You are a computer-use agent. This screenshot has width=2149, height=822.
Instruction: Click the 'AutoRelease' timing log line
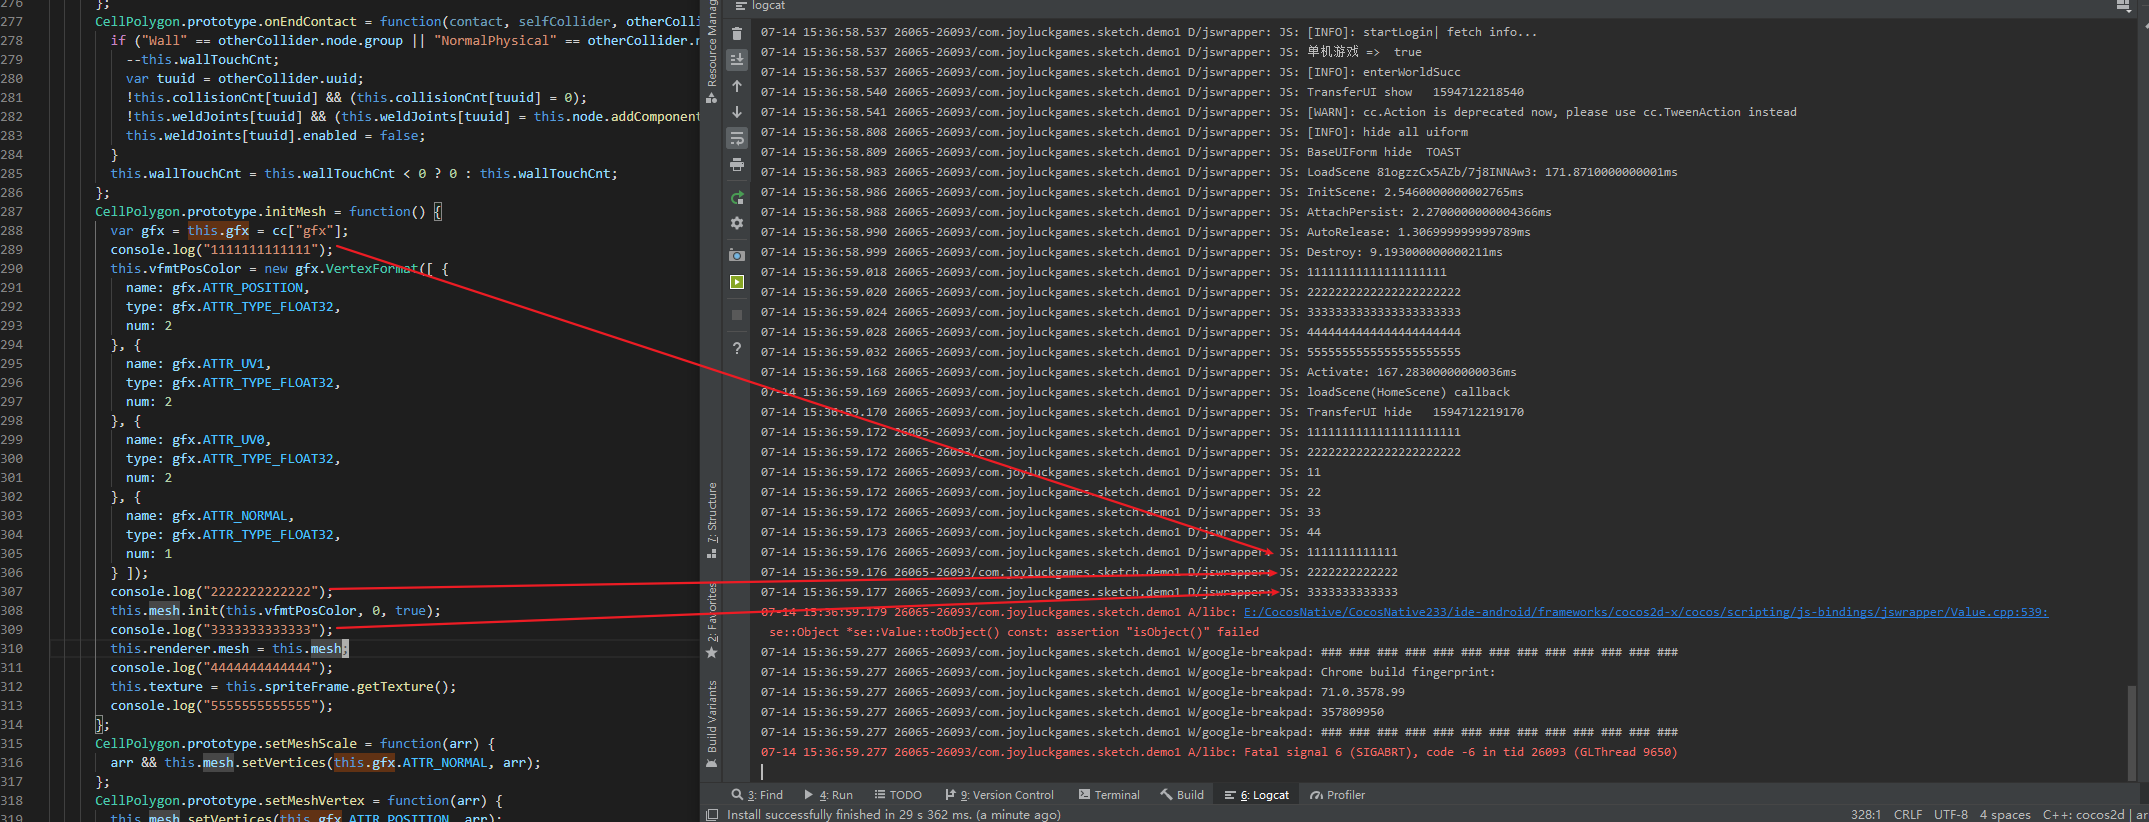point(1145,232)
